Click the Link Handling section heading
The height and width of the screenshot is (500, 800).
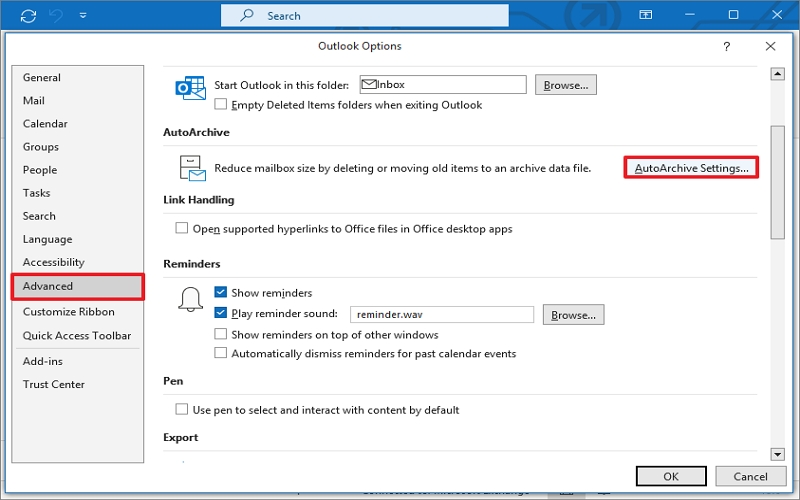coord(198,199)
